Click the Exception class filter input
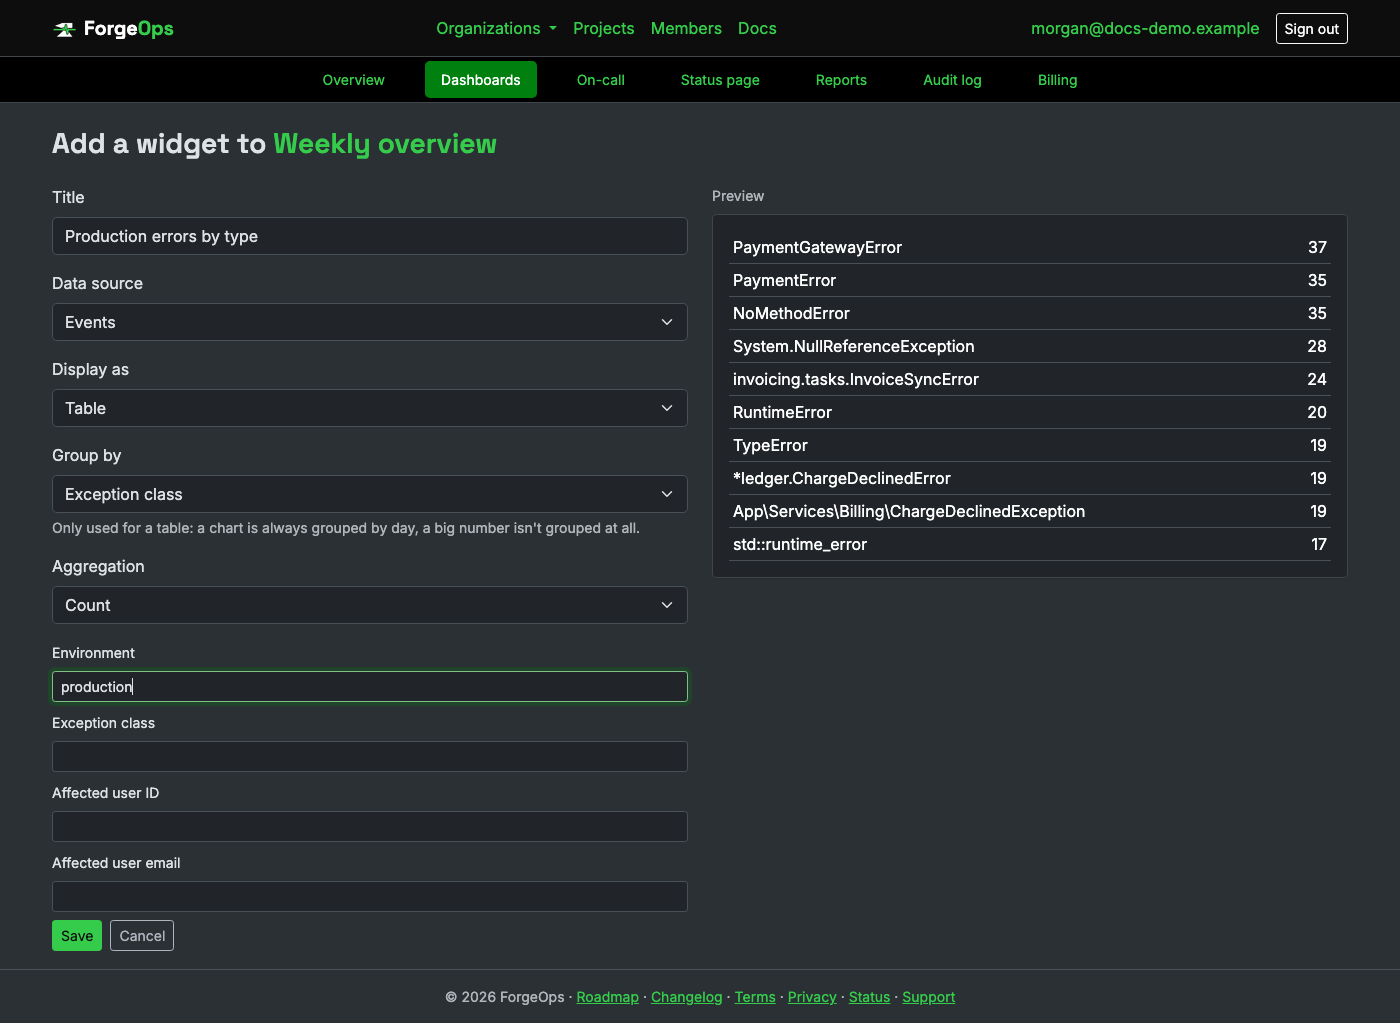Viewport: 1400px width, 1023px height. coord(370,756)
